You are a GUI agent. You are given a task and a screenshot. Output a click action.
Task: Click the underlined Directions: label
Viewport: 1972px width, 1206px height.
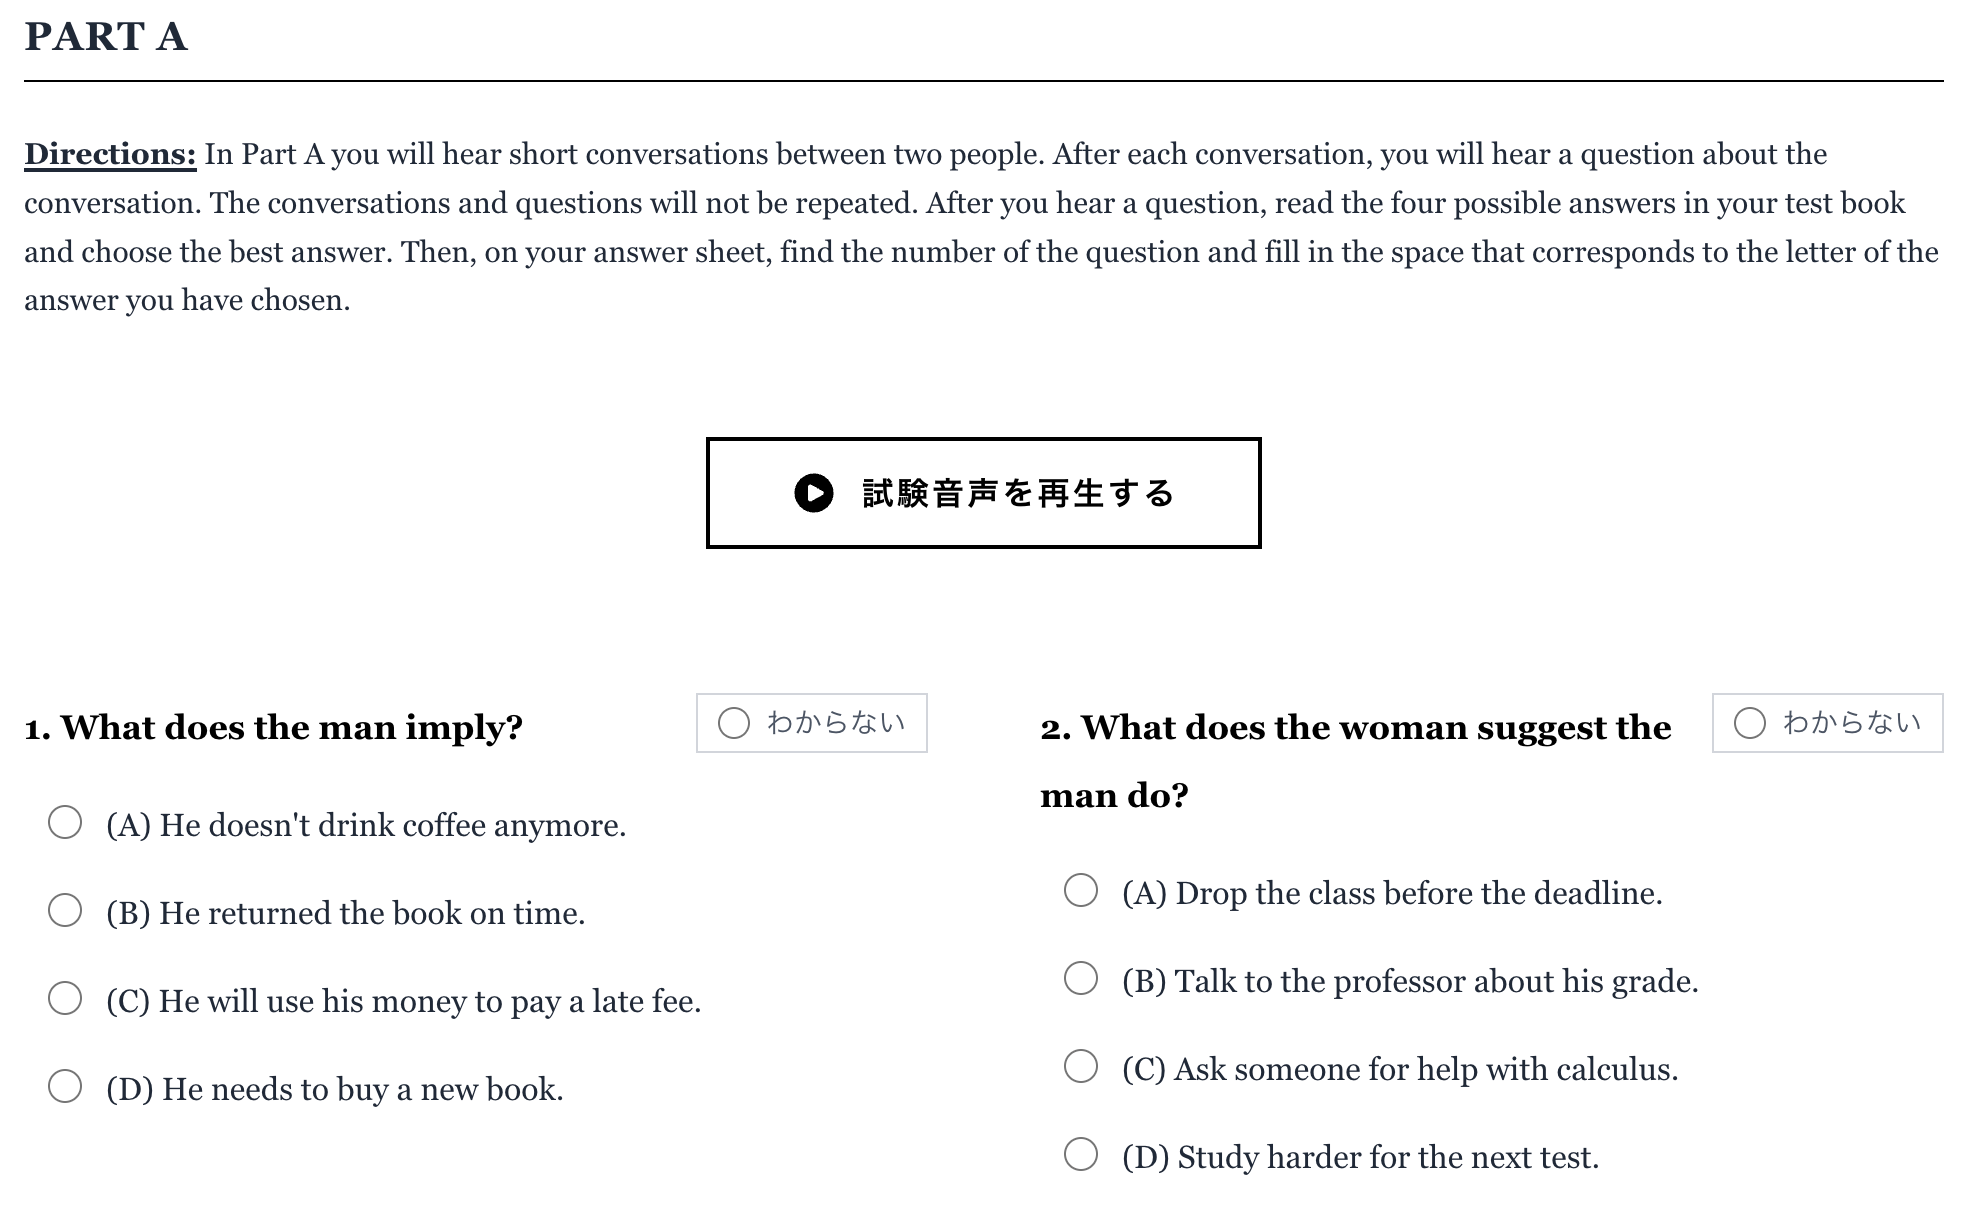click(x=110, y=155)
